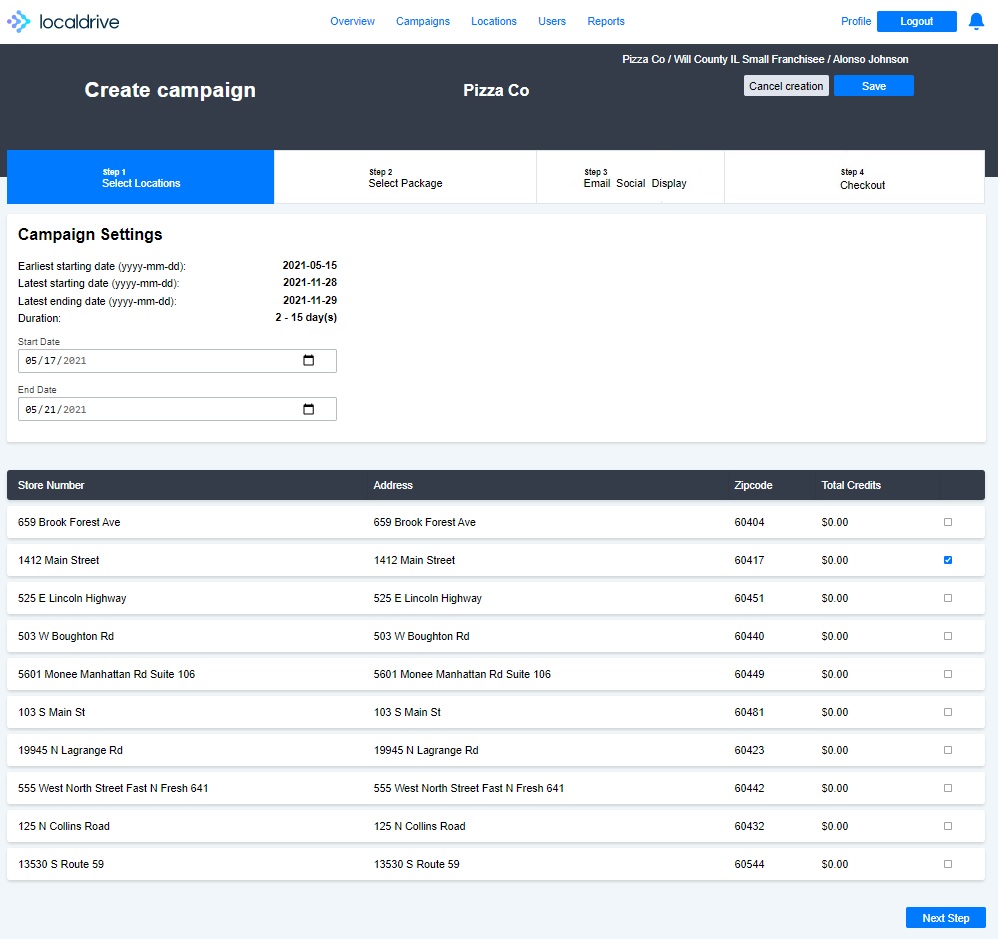998x939 pixels.
Task: Navigate to Users page
Action: 551,21
